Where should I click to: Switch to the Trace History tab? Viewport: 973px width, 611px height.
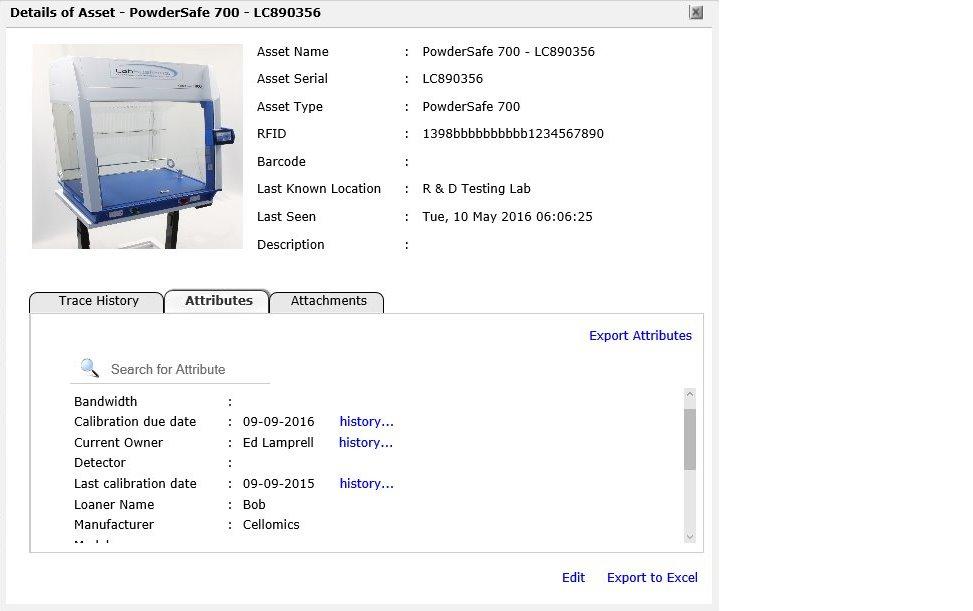tap(98, 301)
